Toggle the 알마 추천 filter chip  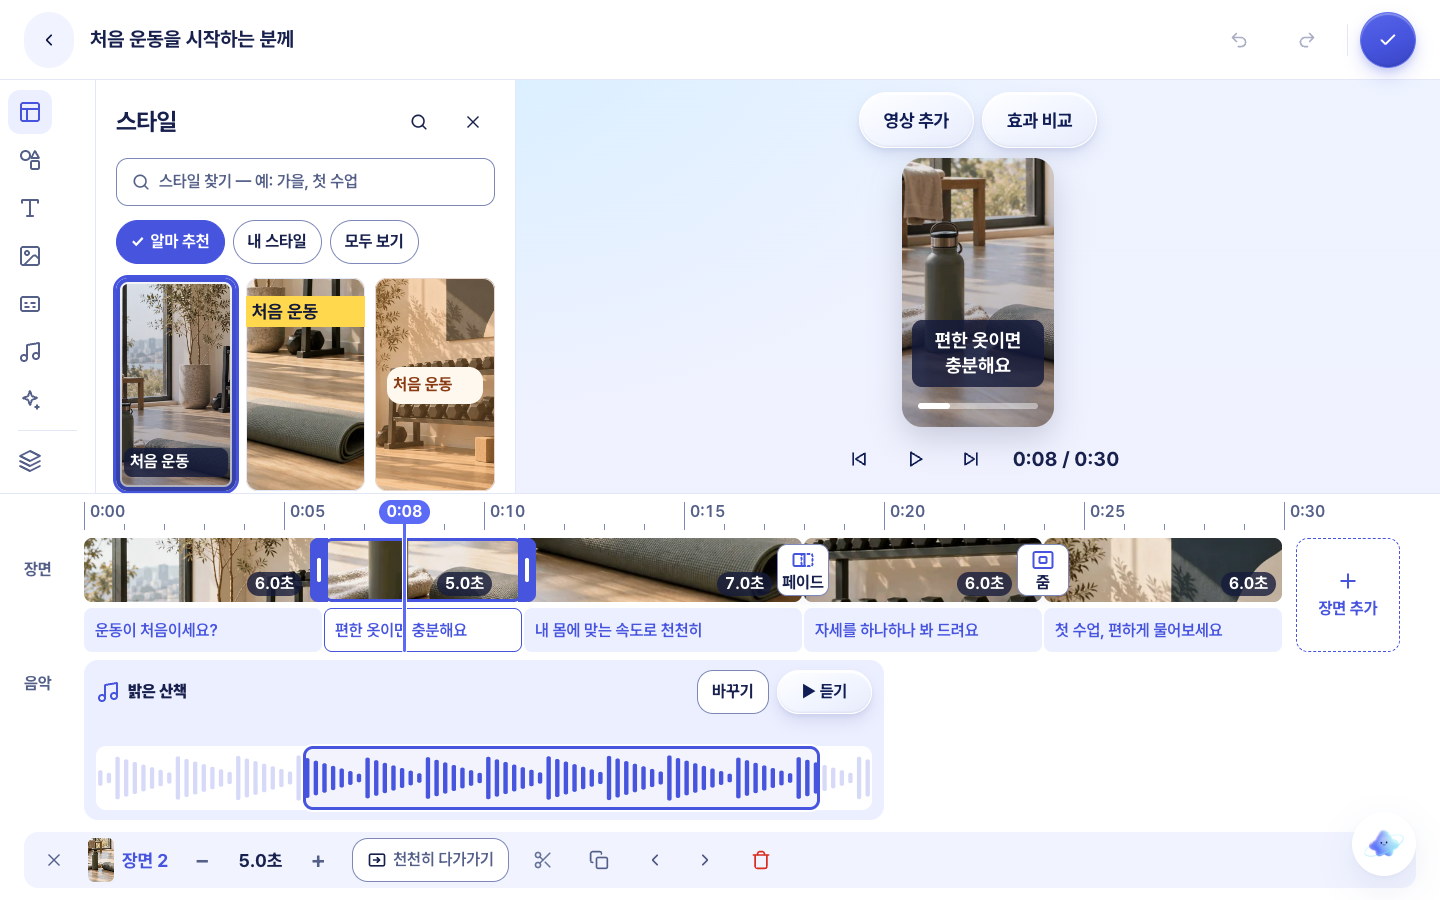pos(170,242)
